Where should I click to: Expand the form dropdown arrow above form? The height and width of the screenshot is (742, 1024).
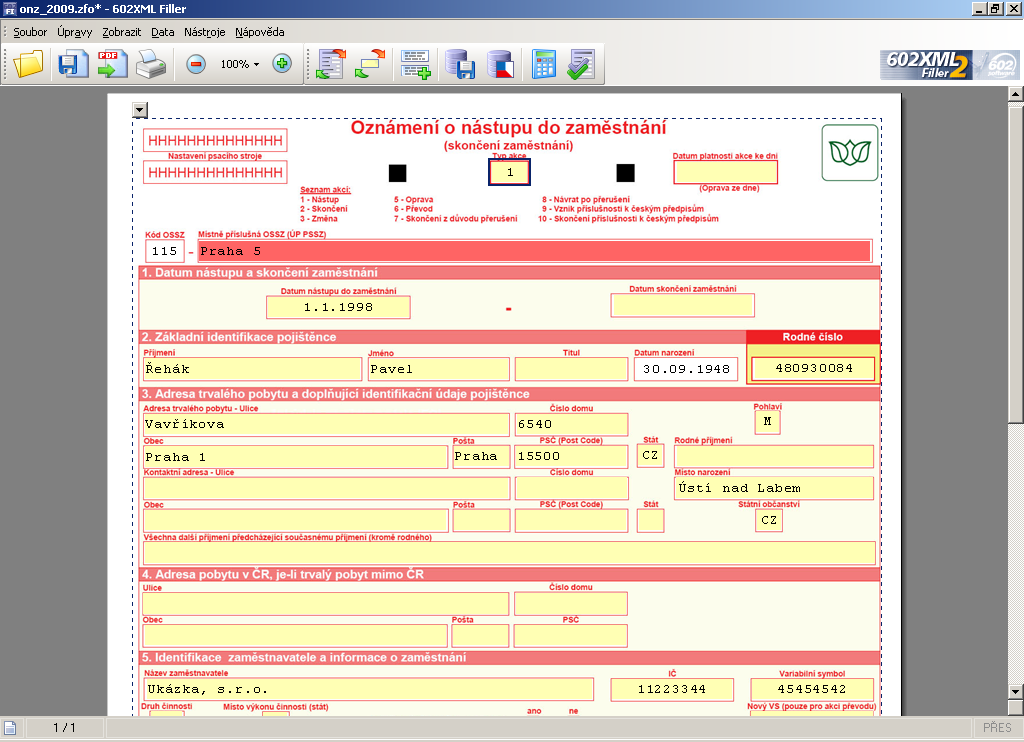click(140, 110)
